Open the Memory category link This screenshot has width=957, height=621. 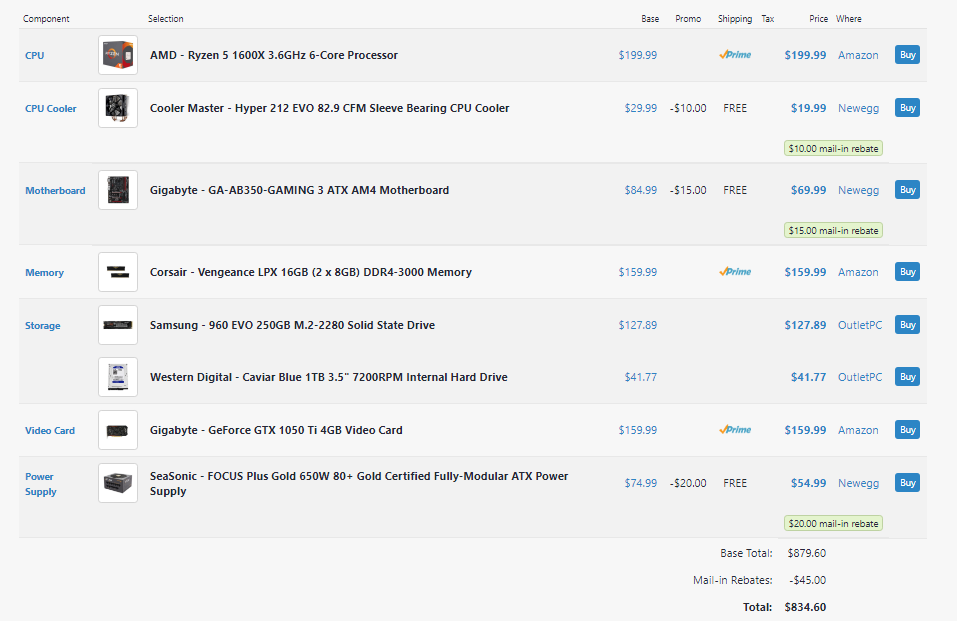pyautogui.click(x=44, y=272)
